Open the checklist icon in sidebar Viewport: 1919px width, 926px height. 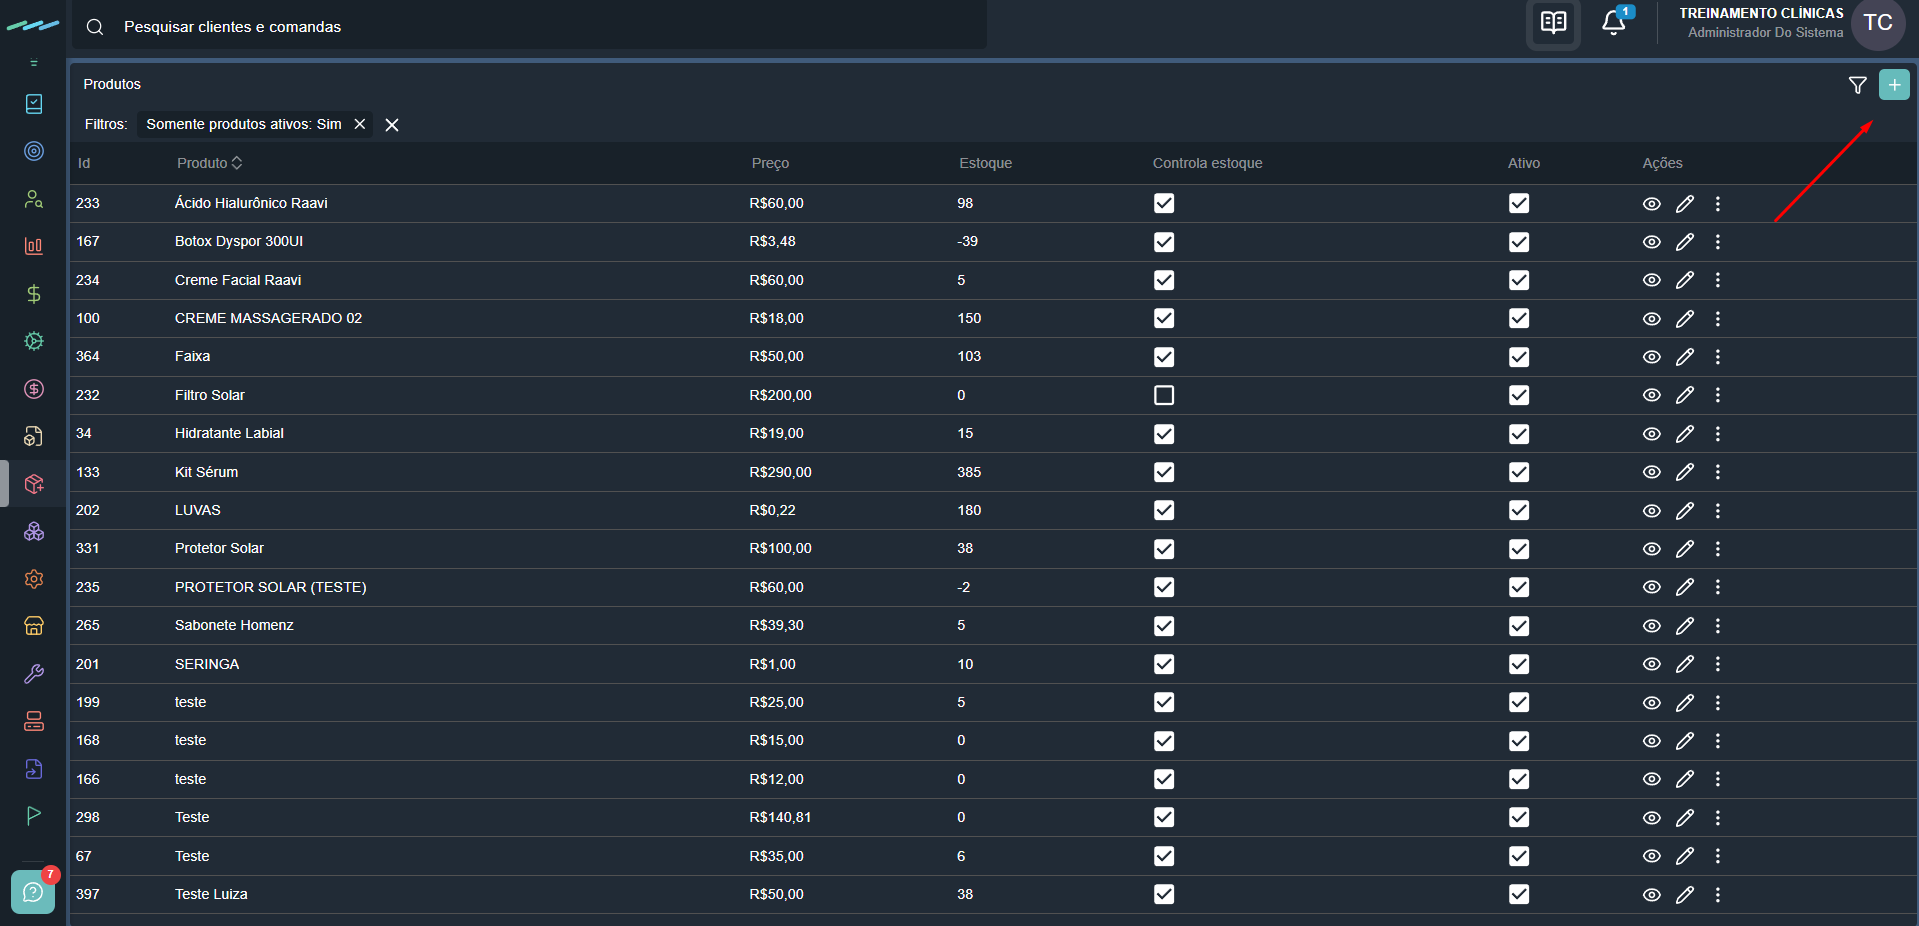[34, 104]
